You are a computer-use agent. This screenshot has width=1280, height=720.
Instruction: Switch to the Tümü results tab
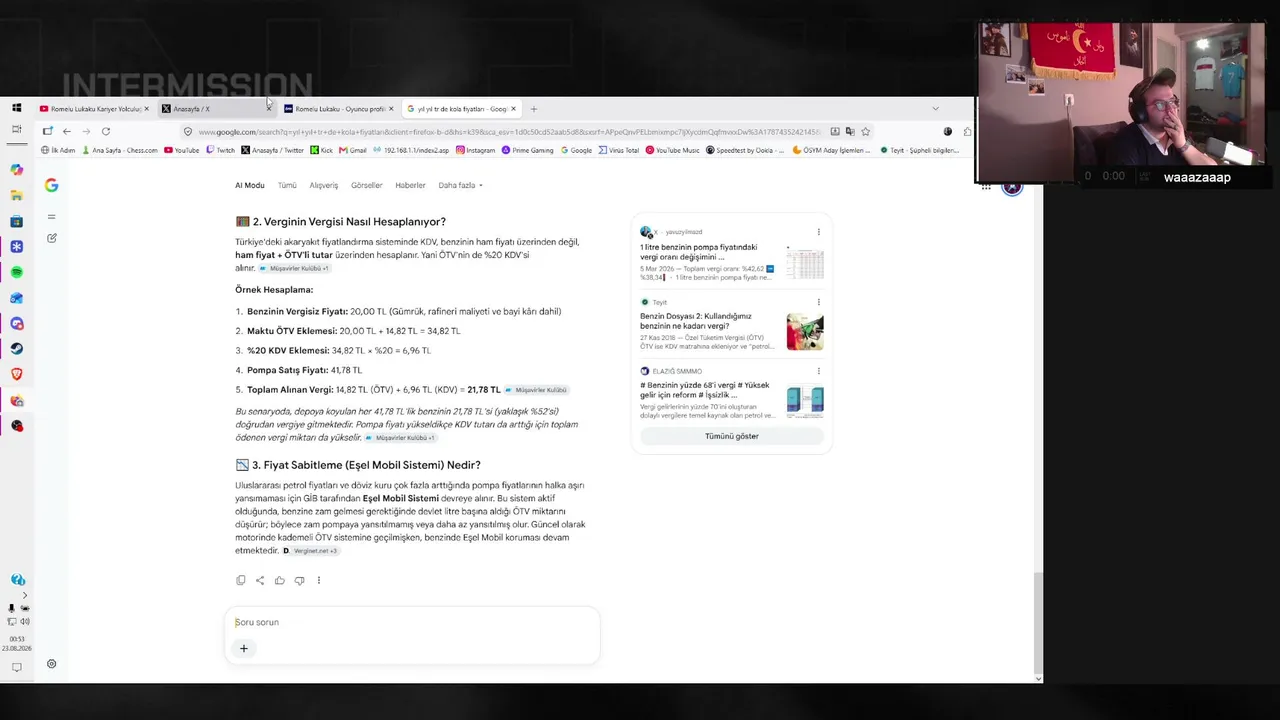pos(287,185)
